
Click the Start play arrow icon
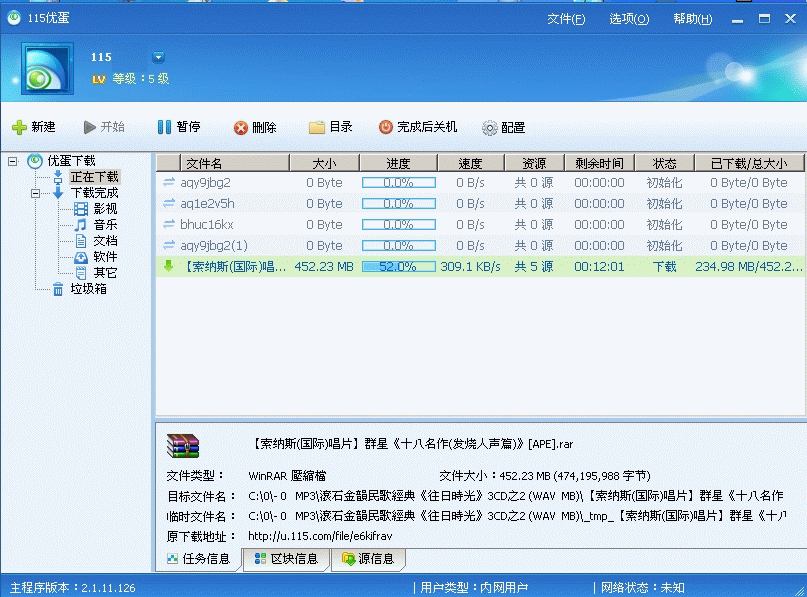tap(90, 127)
